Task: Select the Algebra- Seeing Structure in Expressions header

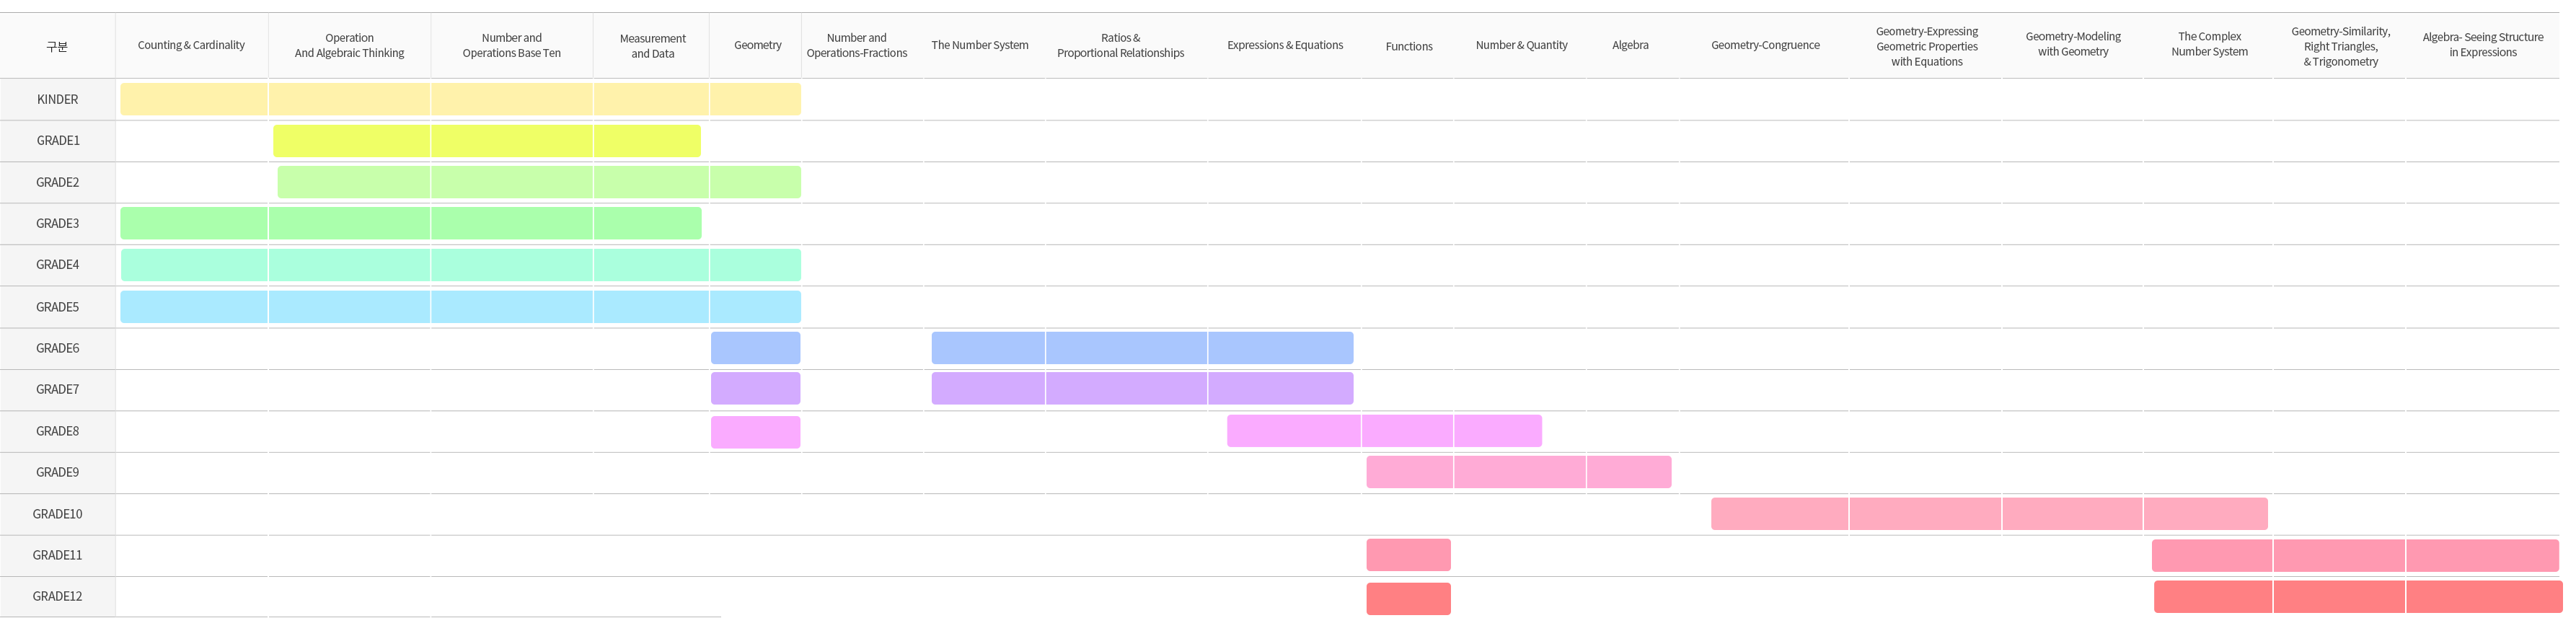Action: 2481,45
